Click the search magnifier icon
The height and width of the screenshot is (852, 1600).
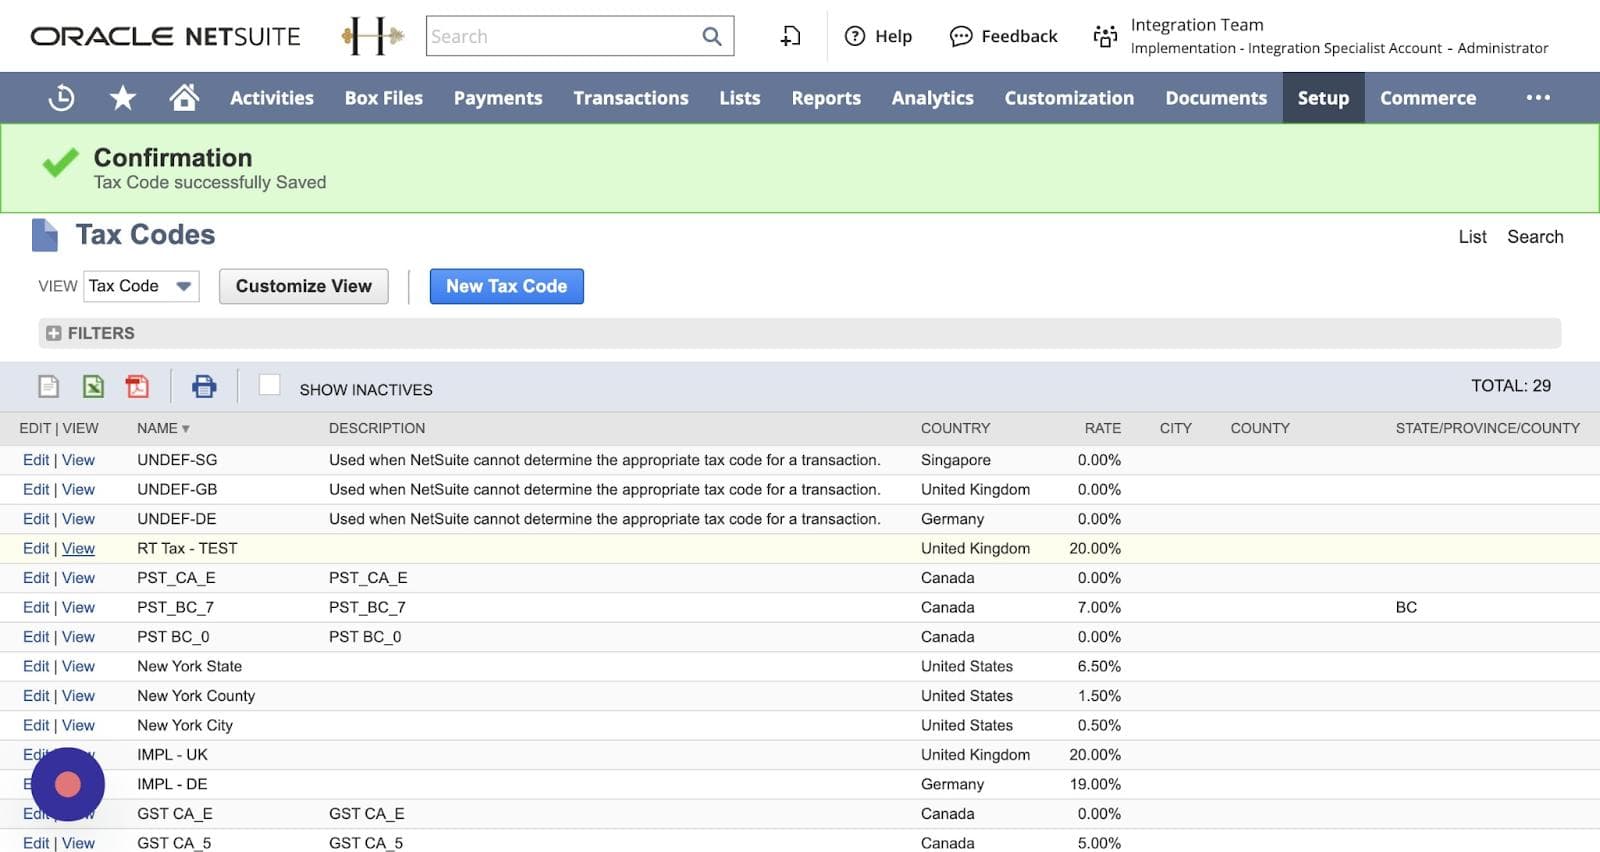click(712, 37)
